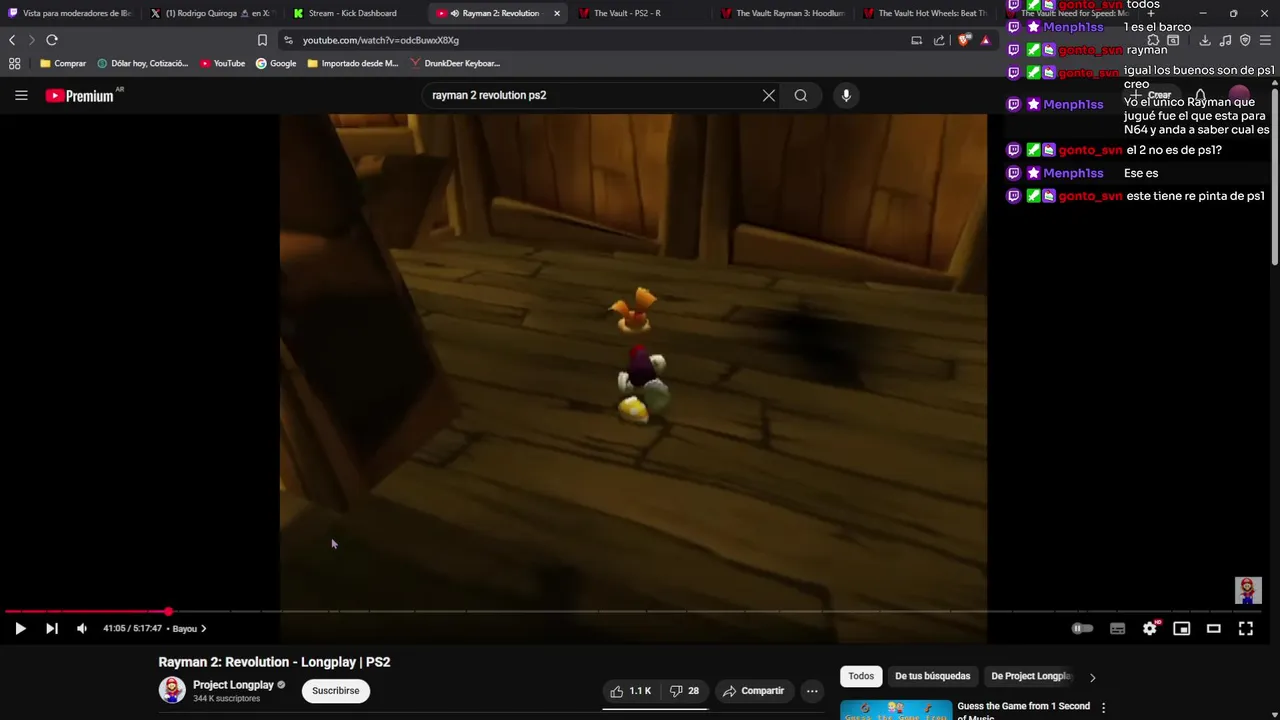This screenshot has width=1280, height=720.
Task: Toggle theater mode
Action: tap(1214, 628)
